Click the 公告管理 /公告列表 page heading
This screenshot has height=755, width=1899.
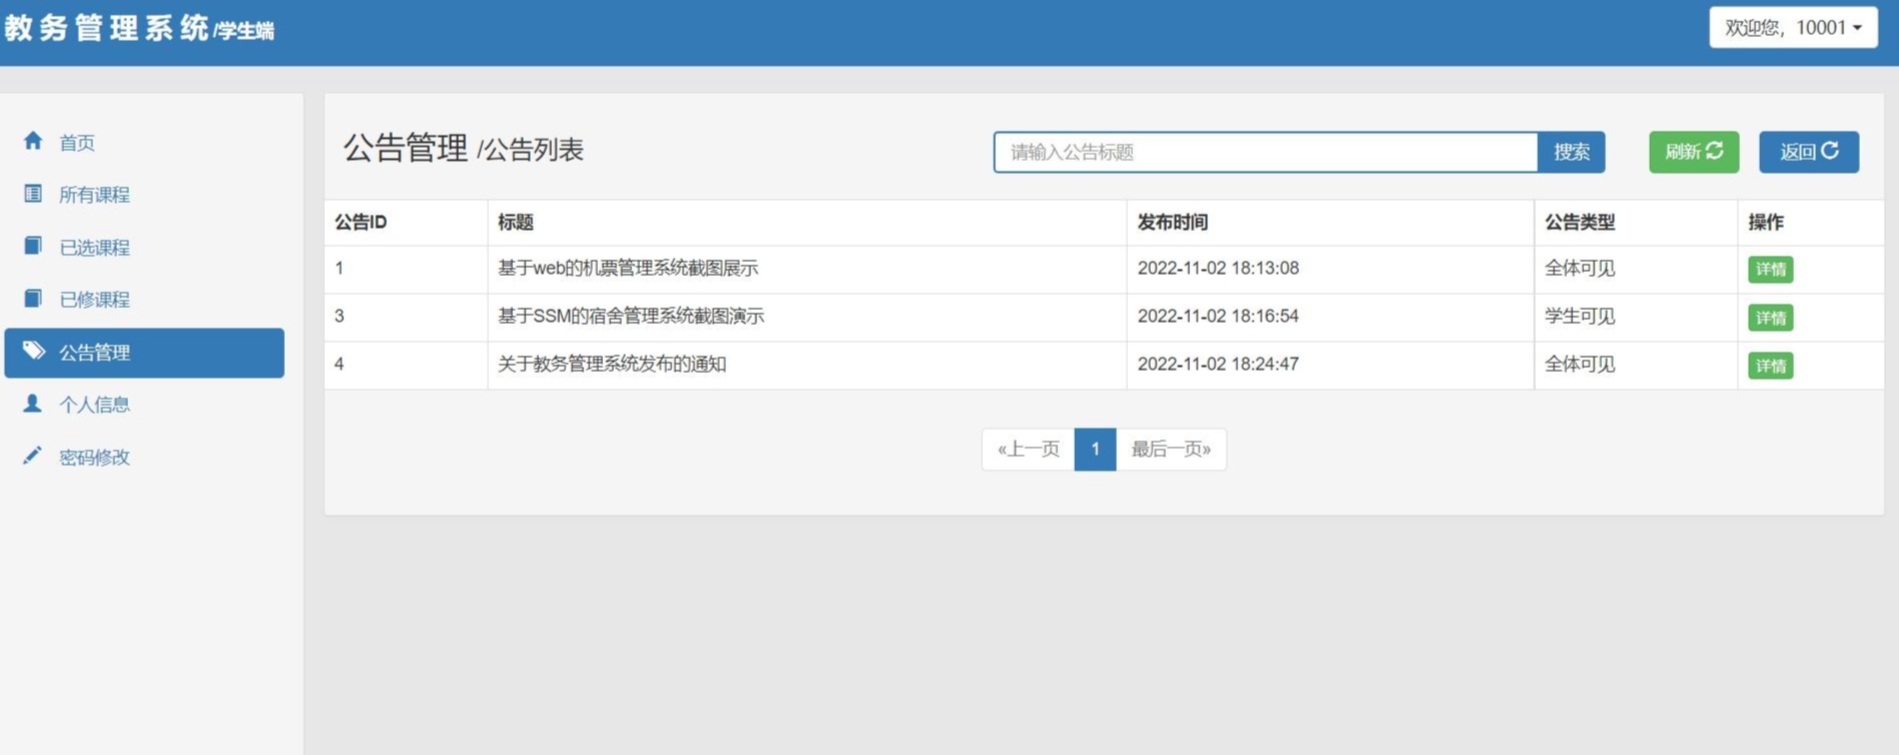(x=463, y=149)
